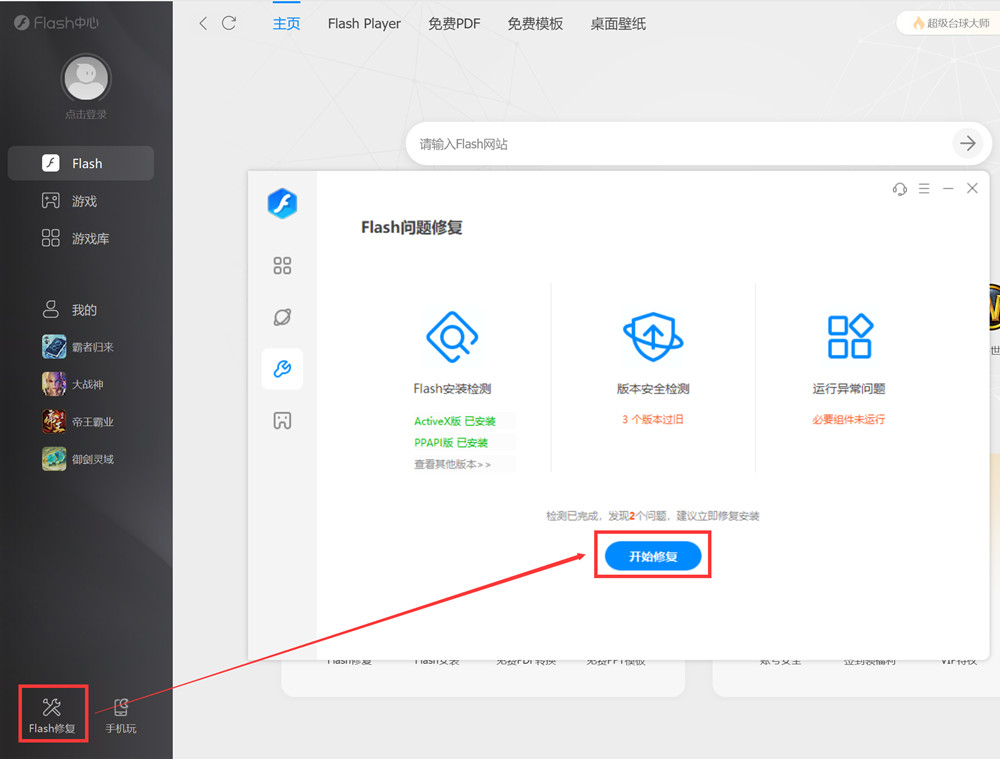
Task: Click the Flash修复 wrench icon in sidebar
Action: [x=52, y=708]
